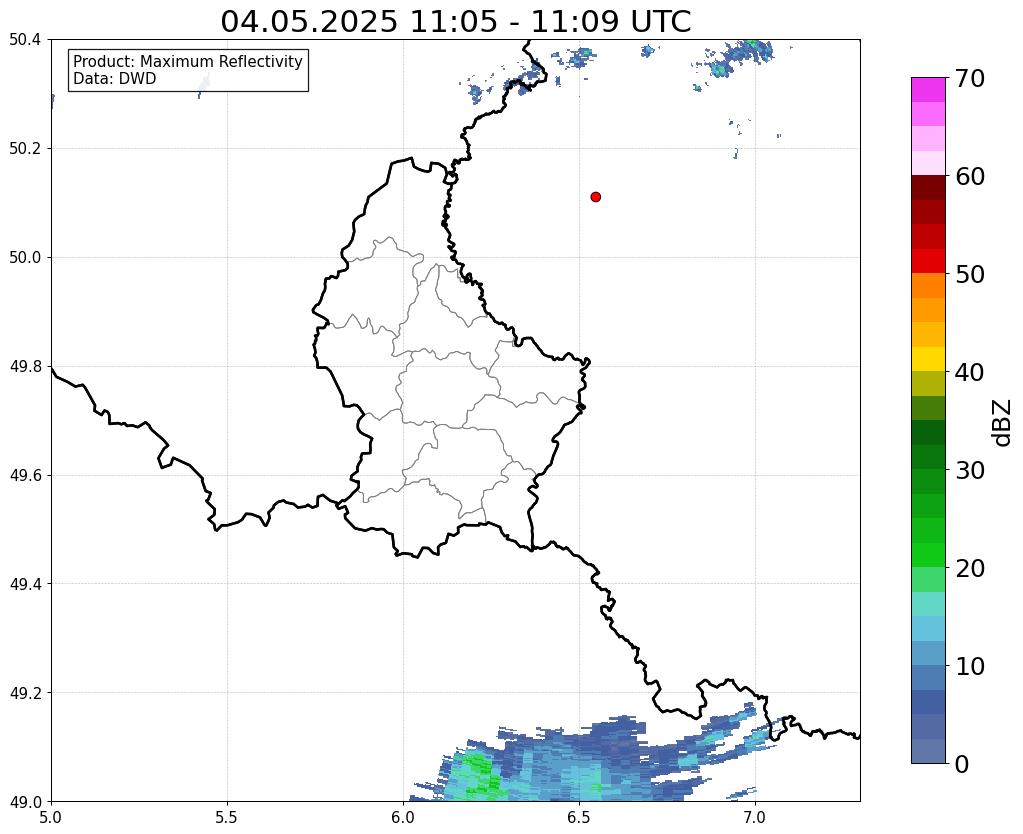1023x834 pixels.
Task: Click latitude axis label 50.2
Action: point(25,149)
